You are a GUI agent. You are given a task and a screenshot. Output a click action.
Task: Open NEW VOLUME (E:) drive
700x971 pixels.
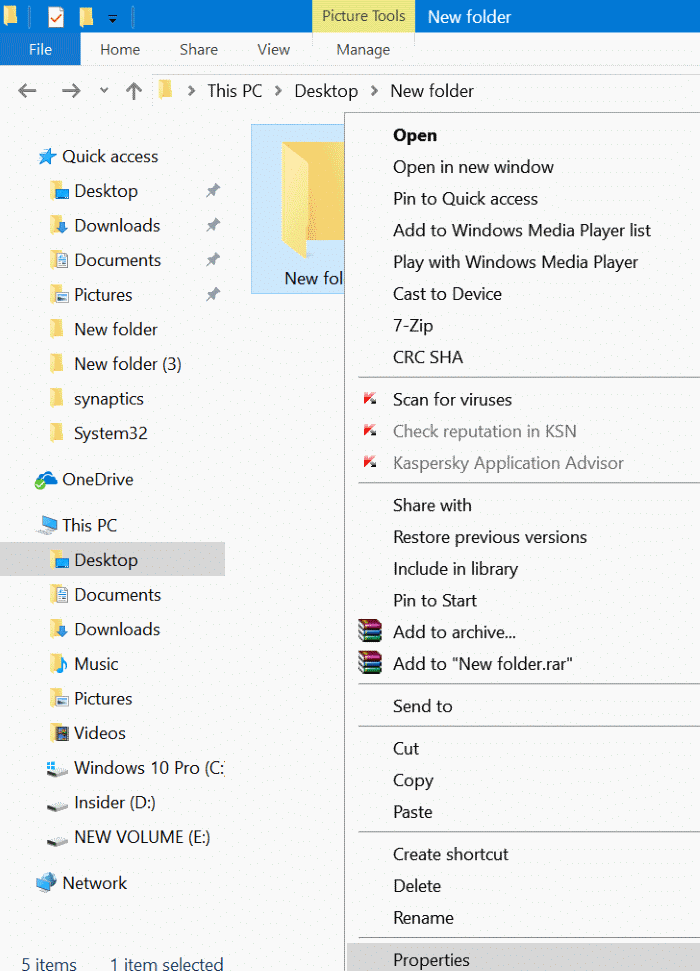click(x=142, y=837)
